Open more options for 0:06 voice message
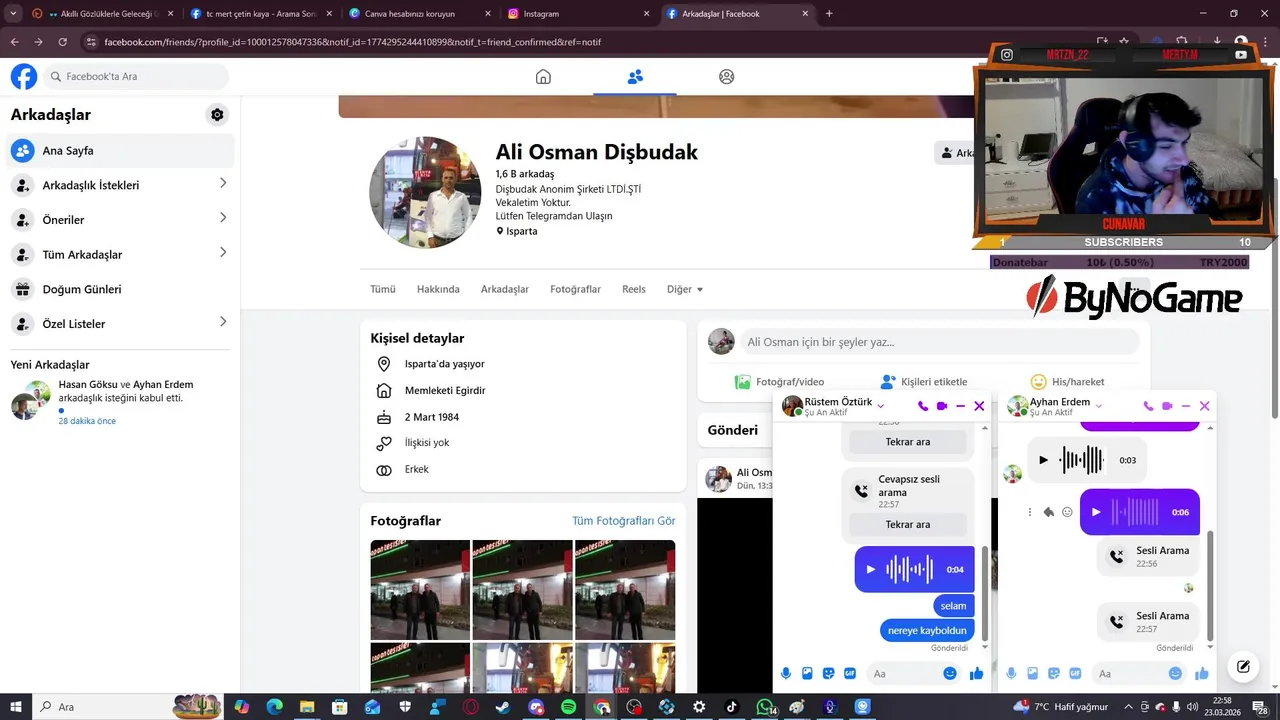The image size is (1280, 720). [x=1029, y=512]
